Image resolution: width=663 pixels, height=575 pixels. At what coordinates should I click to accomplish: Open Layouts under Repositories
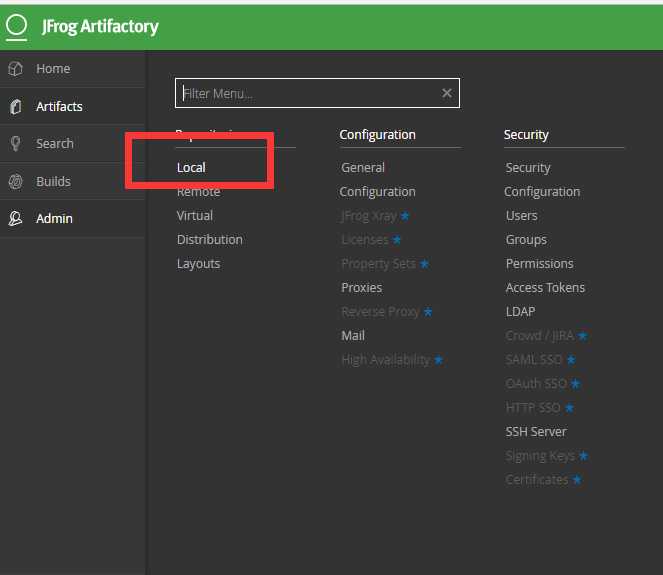198,264
